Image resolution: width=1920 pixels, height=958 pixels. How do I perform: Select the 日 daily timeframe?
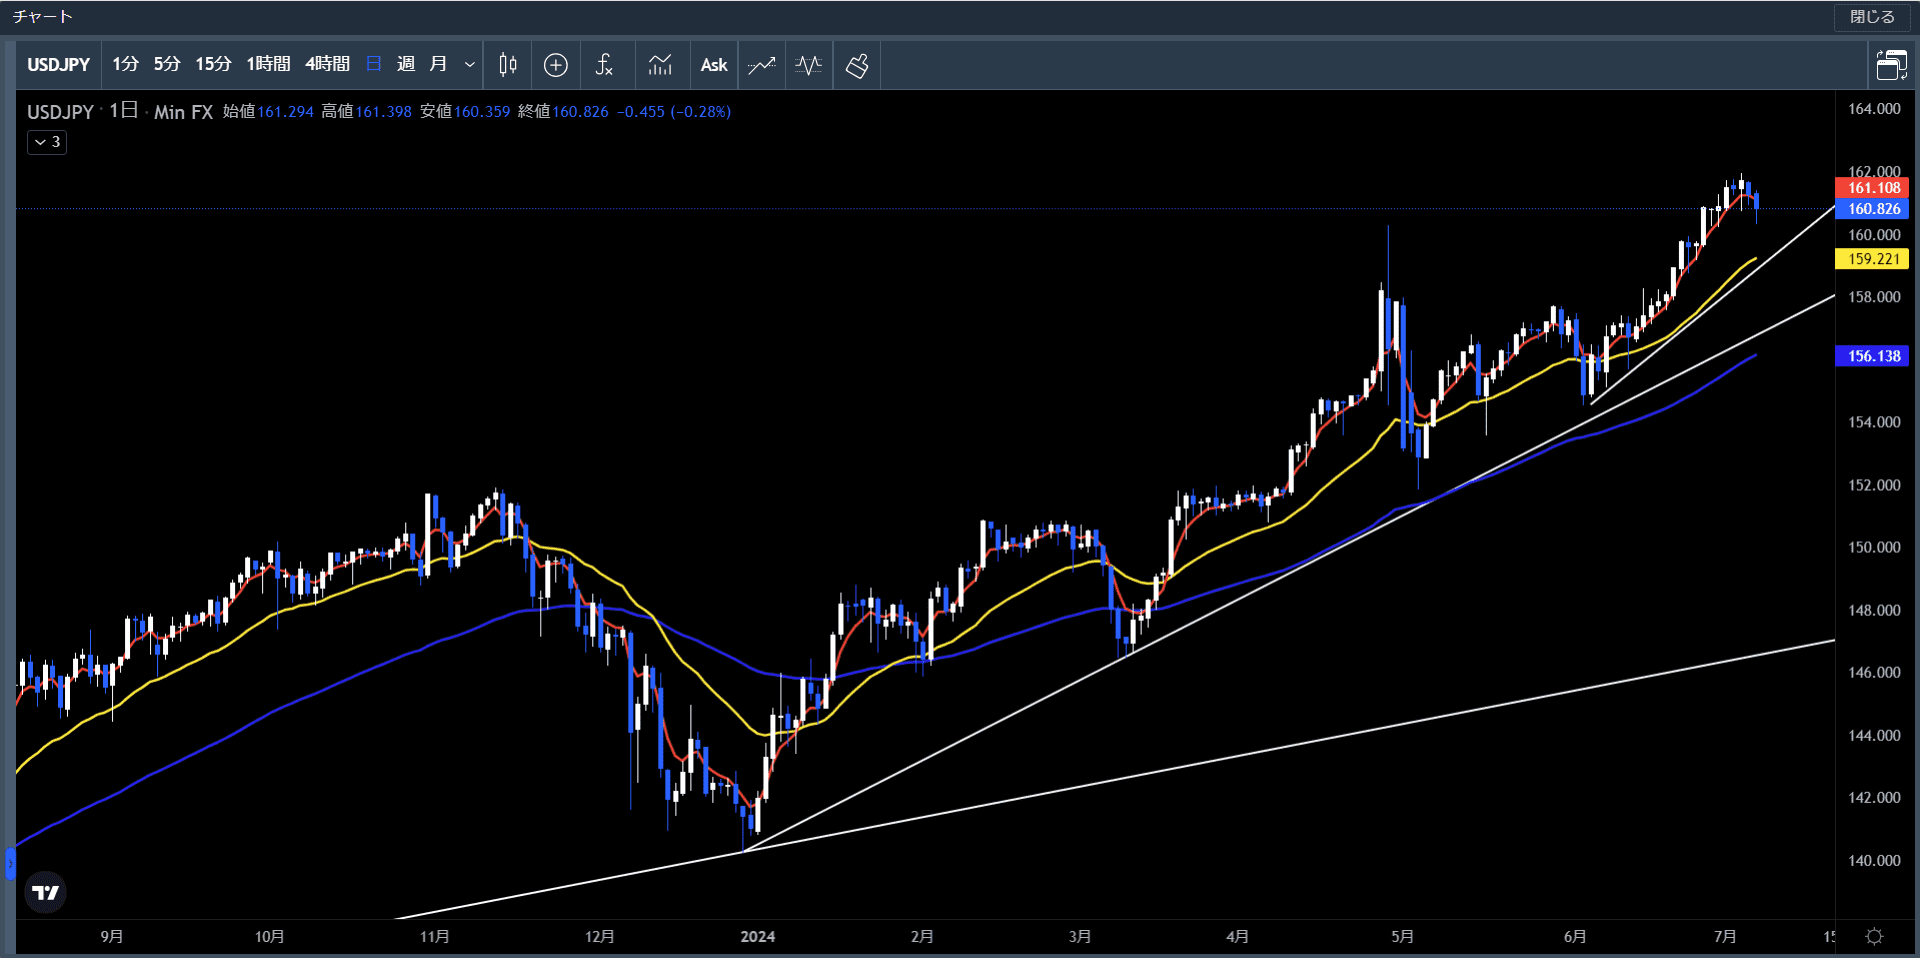374,64
